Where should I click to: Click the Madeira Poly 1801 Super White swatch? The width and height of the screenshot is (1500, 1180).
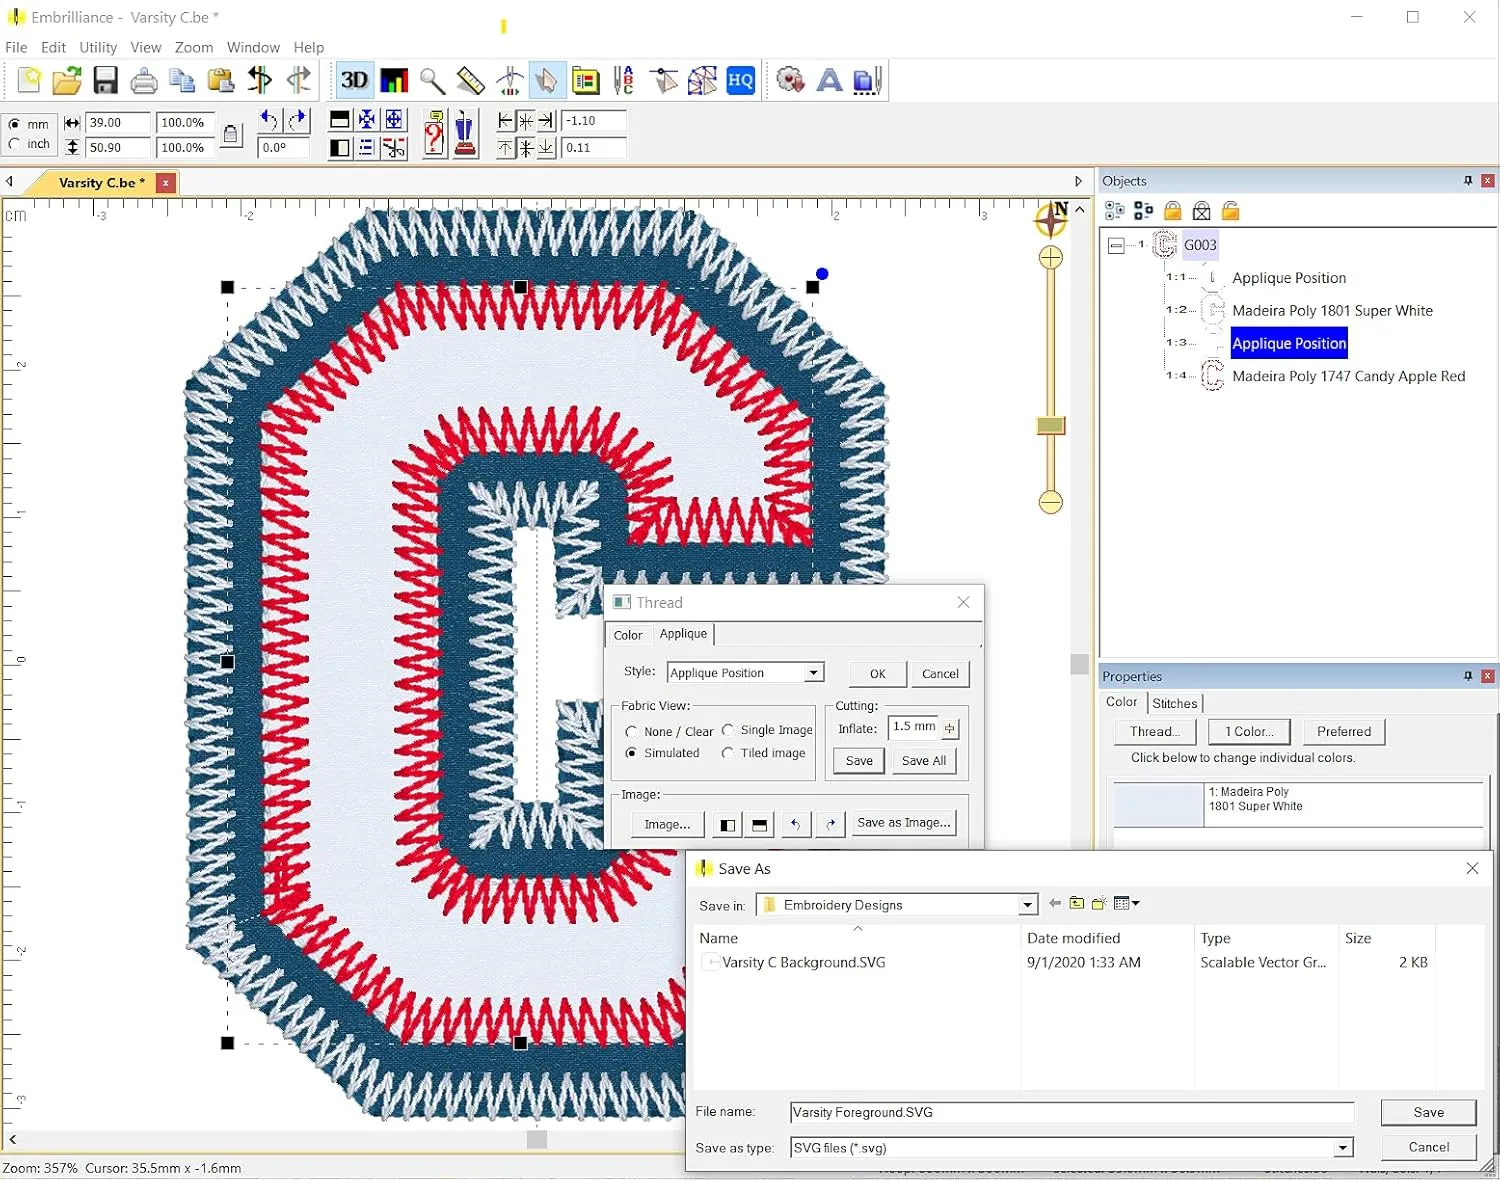pos(1157,805)
